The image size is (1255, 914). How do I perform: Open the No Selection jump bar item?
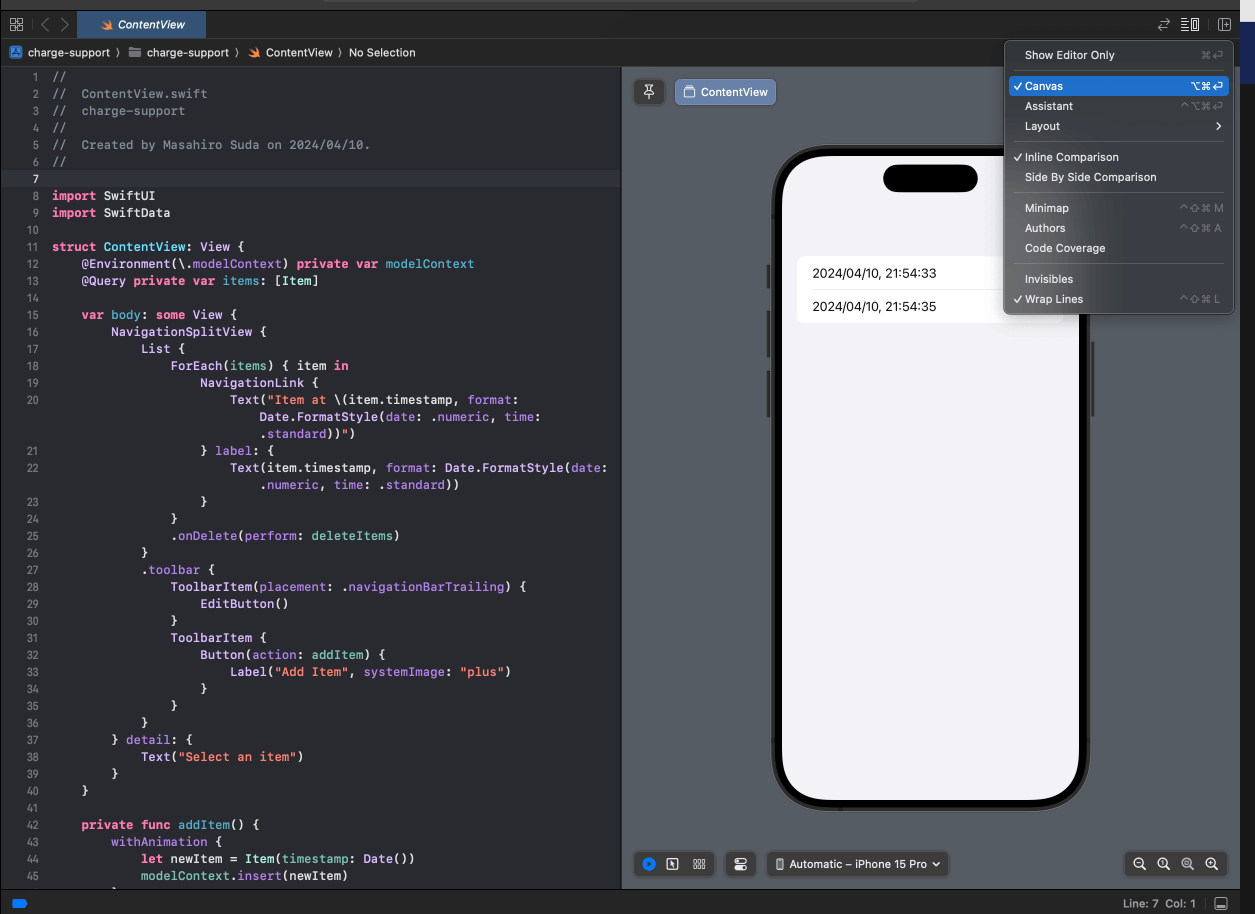point(382,52)
